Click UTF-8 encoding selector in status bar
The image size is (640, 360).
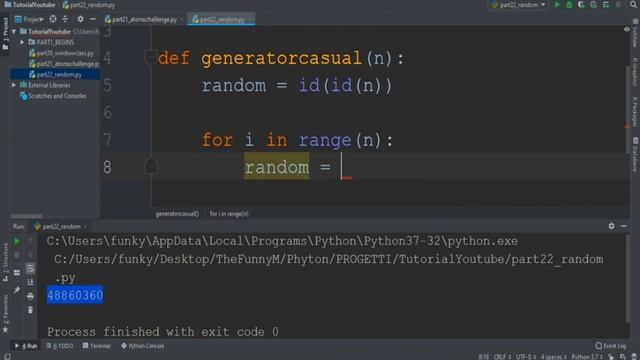[x=525, y=357]
